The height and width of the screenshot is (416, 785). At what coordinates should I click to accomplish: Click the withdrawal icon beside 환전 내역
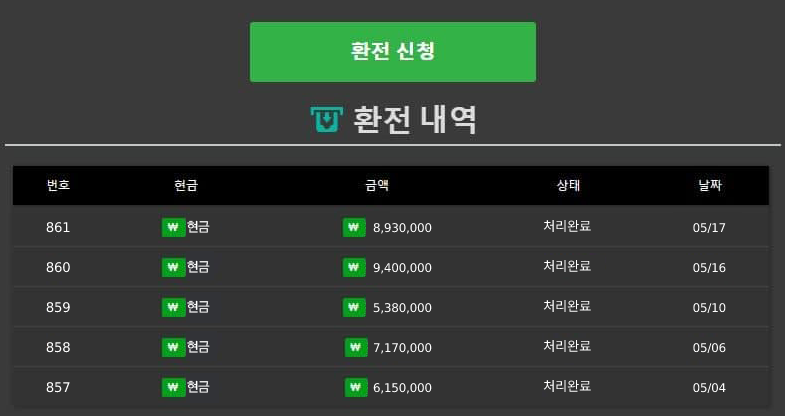326,120
